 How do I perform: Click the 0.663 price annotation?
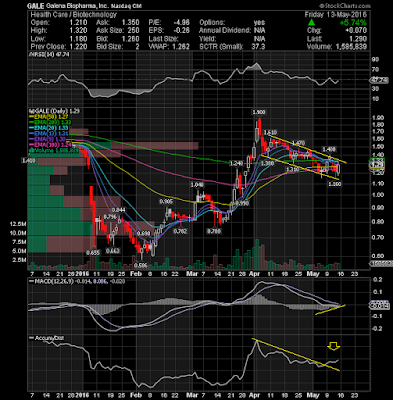click(x=113, y=251)
